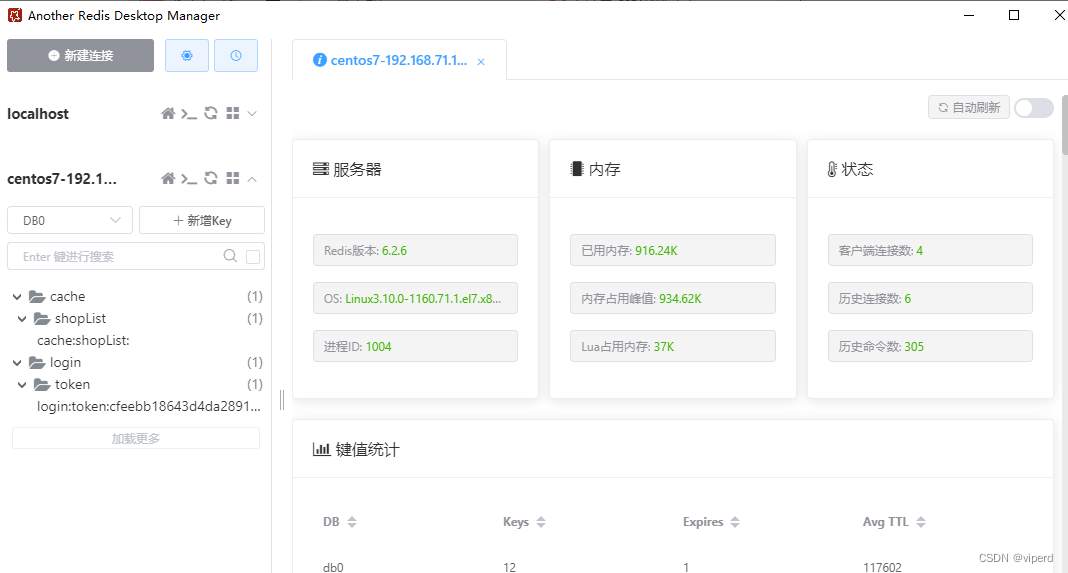The image size is (1068, 573).
Task: Focus the key search input field
Action: (116, 256)
